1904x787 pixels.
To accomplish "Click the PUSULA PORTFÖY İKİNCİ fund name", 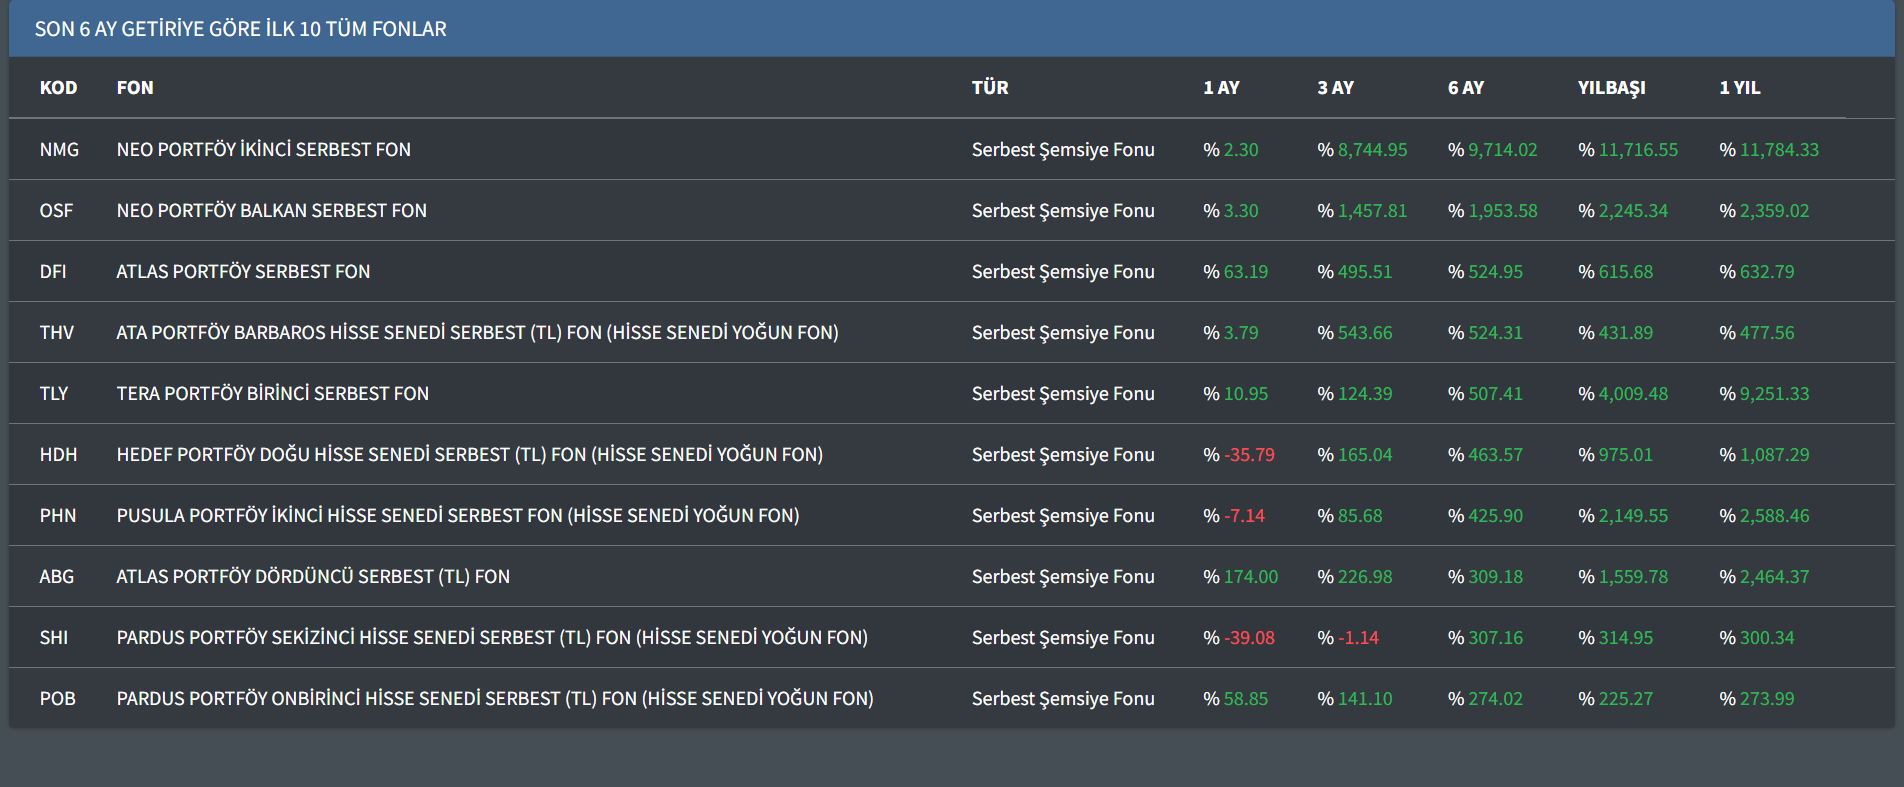I will point(457,516).
